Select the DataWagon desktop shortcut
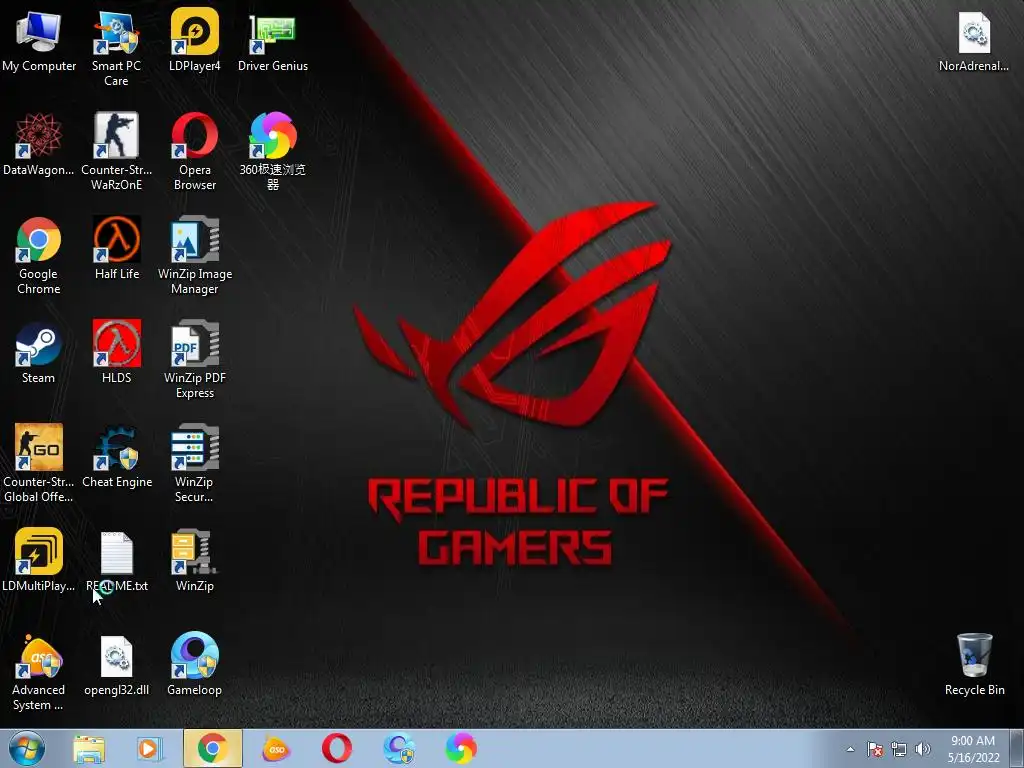 [39, 144]
